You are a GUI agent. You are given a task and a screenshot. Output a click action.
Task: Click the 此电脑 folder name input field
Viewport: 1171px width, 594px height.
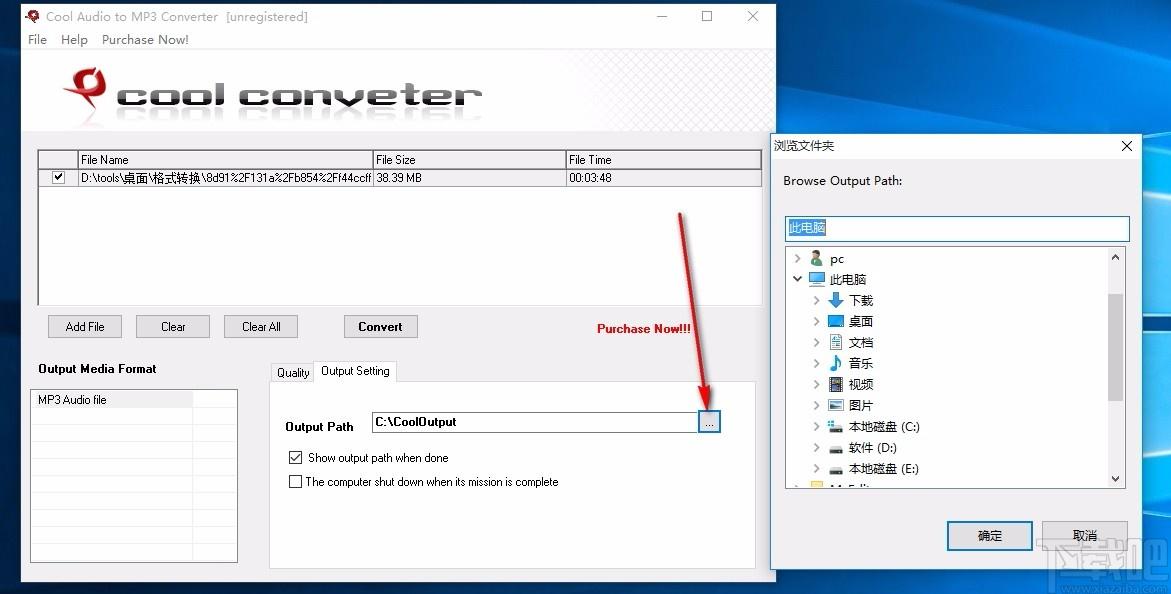point(957,228)
